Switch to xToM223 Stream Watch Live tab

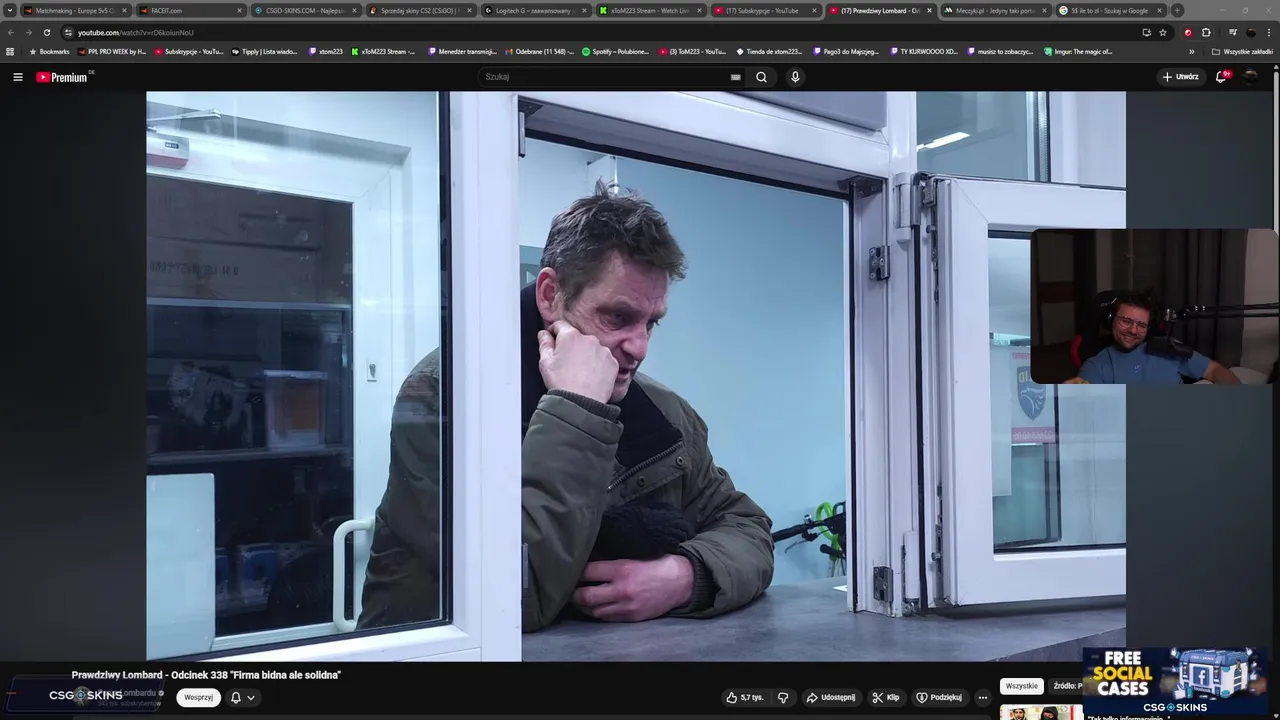coord(650,10)
